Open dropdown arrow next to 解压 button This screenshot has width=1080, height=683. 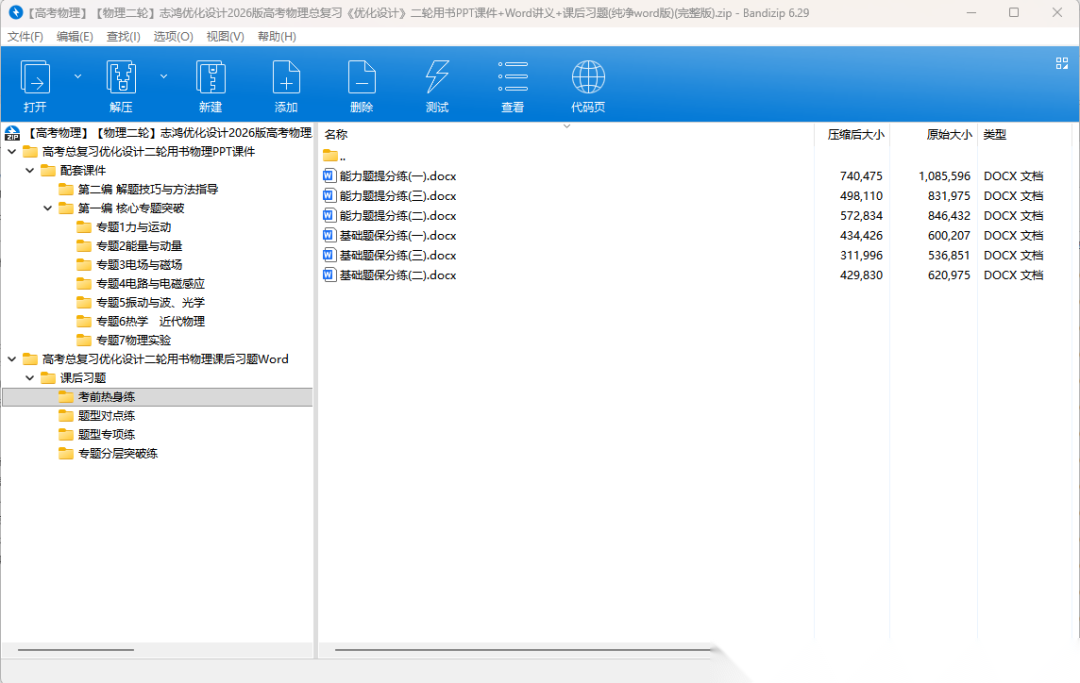coord(164,76)
